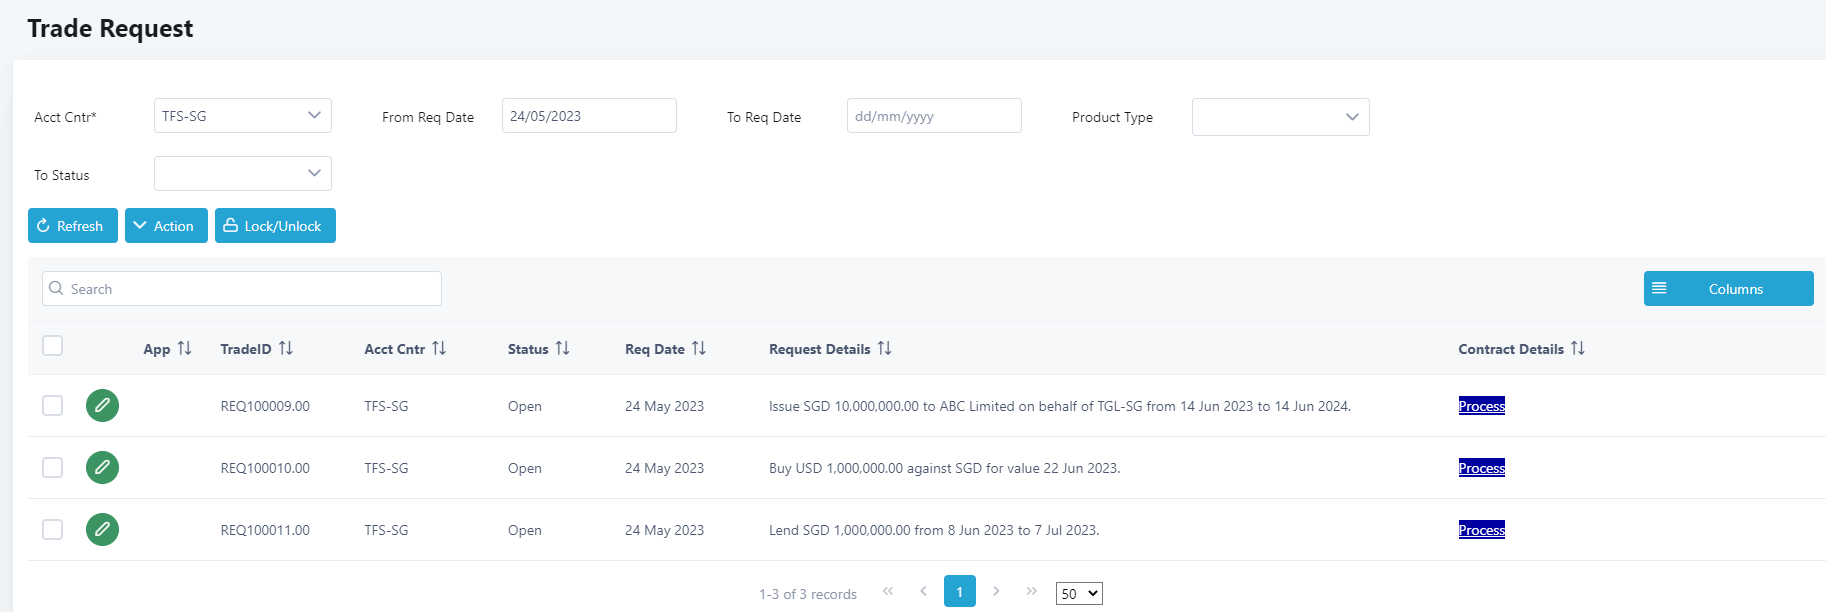Viewport: 1826px width, 612px height.
Task: Open the To Status dropdown
Action: click(x=243, y=174)
